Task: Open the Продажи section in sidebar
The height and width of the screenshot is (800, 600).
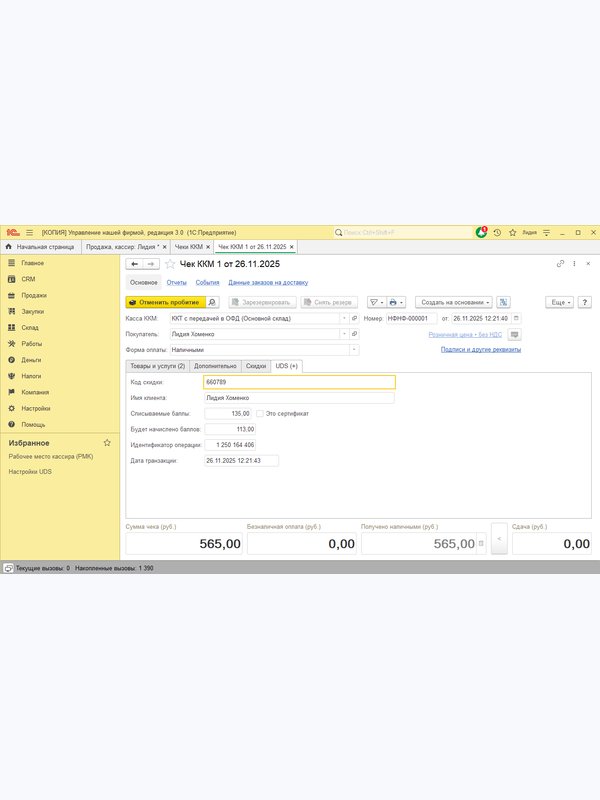Action: (34, 295)
